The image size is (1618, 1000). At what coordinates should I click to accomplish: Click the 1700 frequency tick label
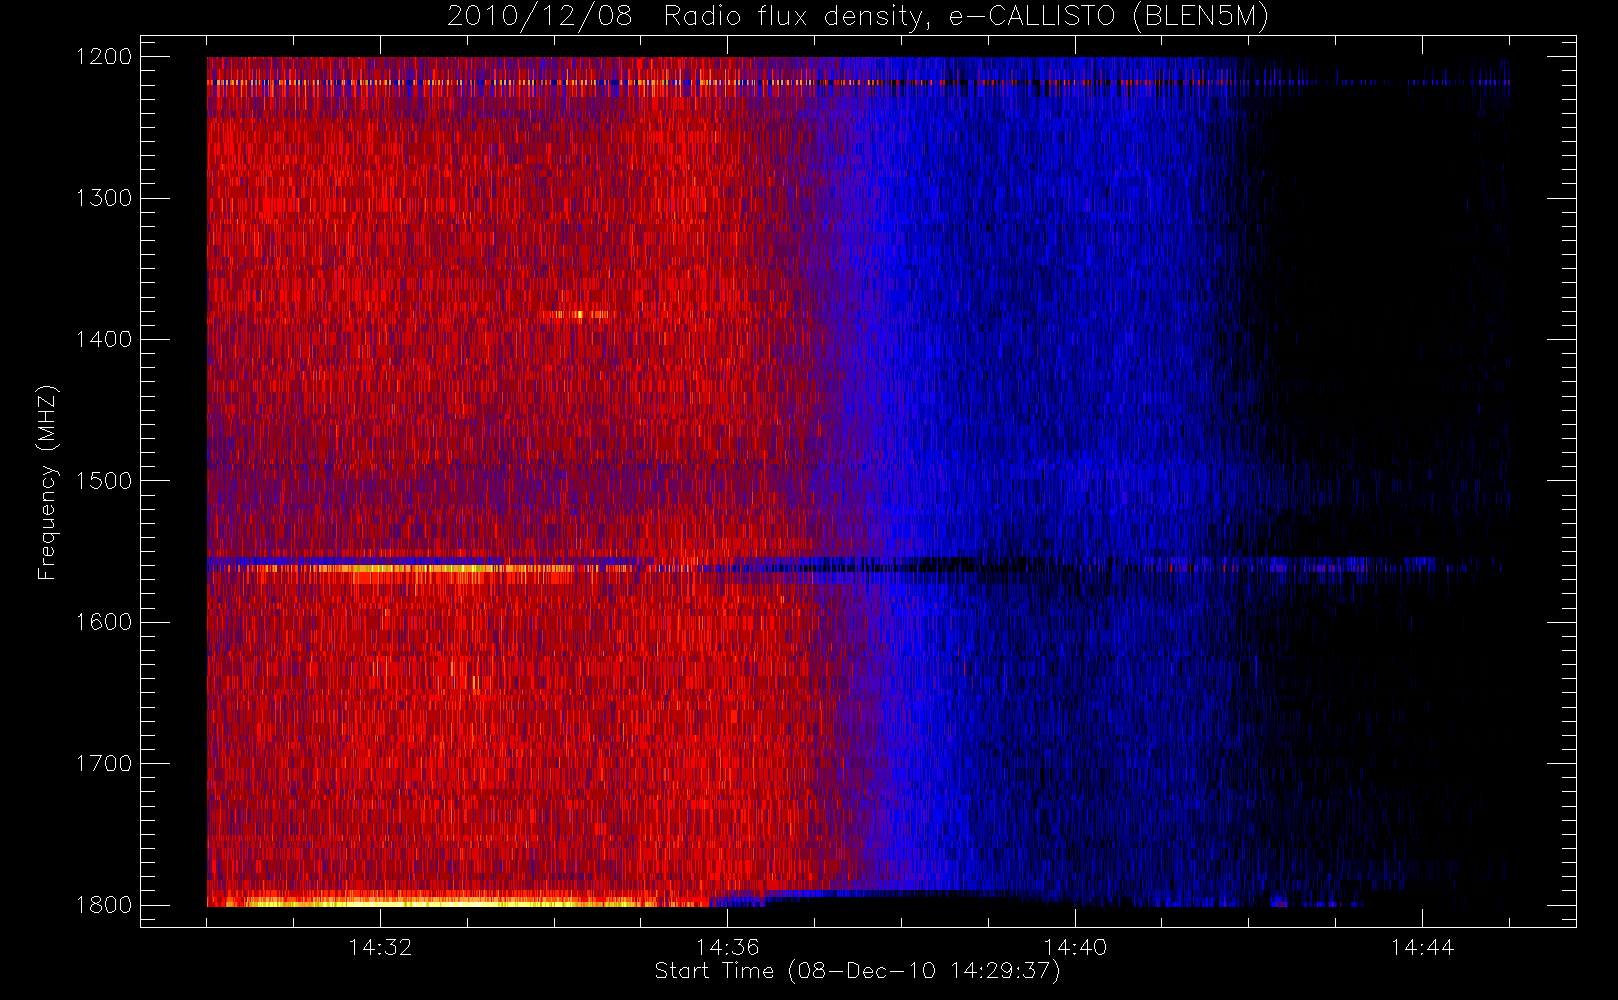point(104,764)
